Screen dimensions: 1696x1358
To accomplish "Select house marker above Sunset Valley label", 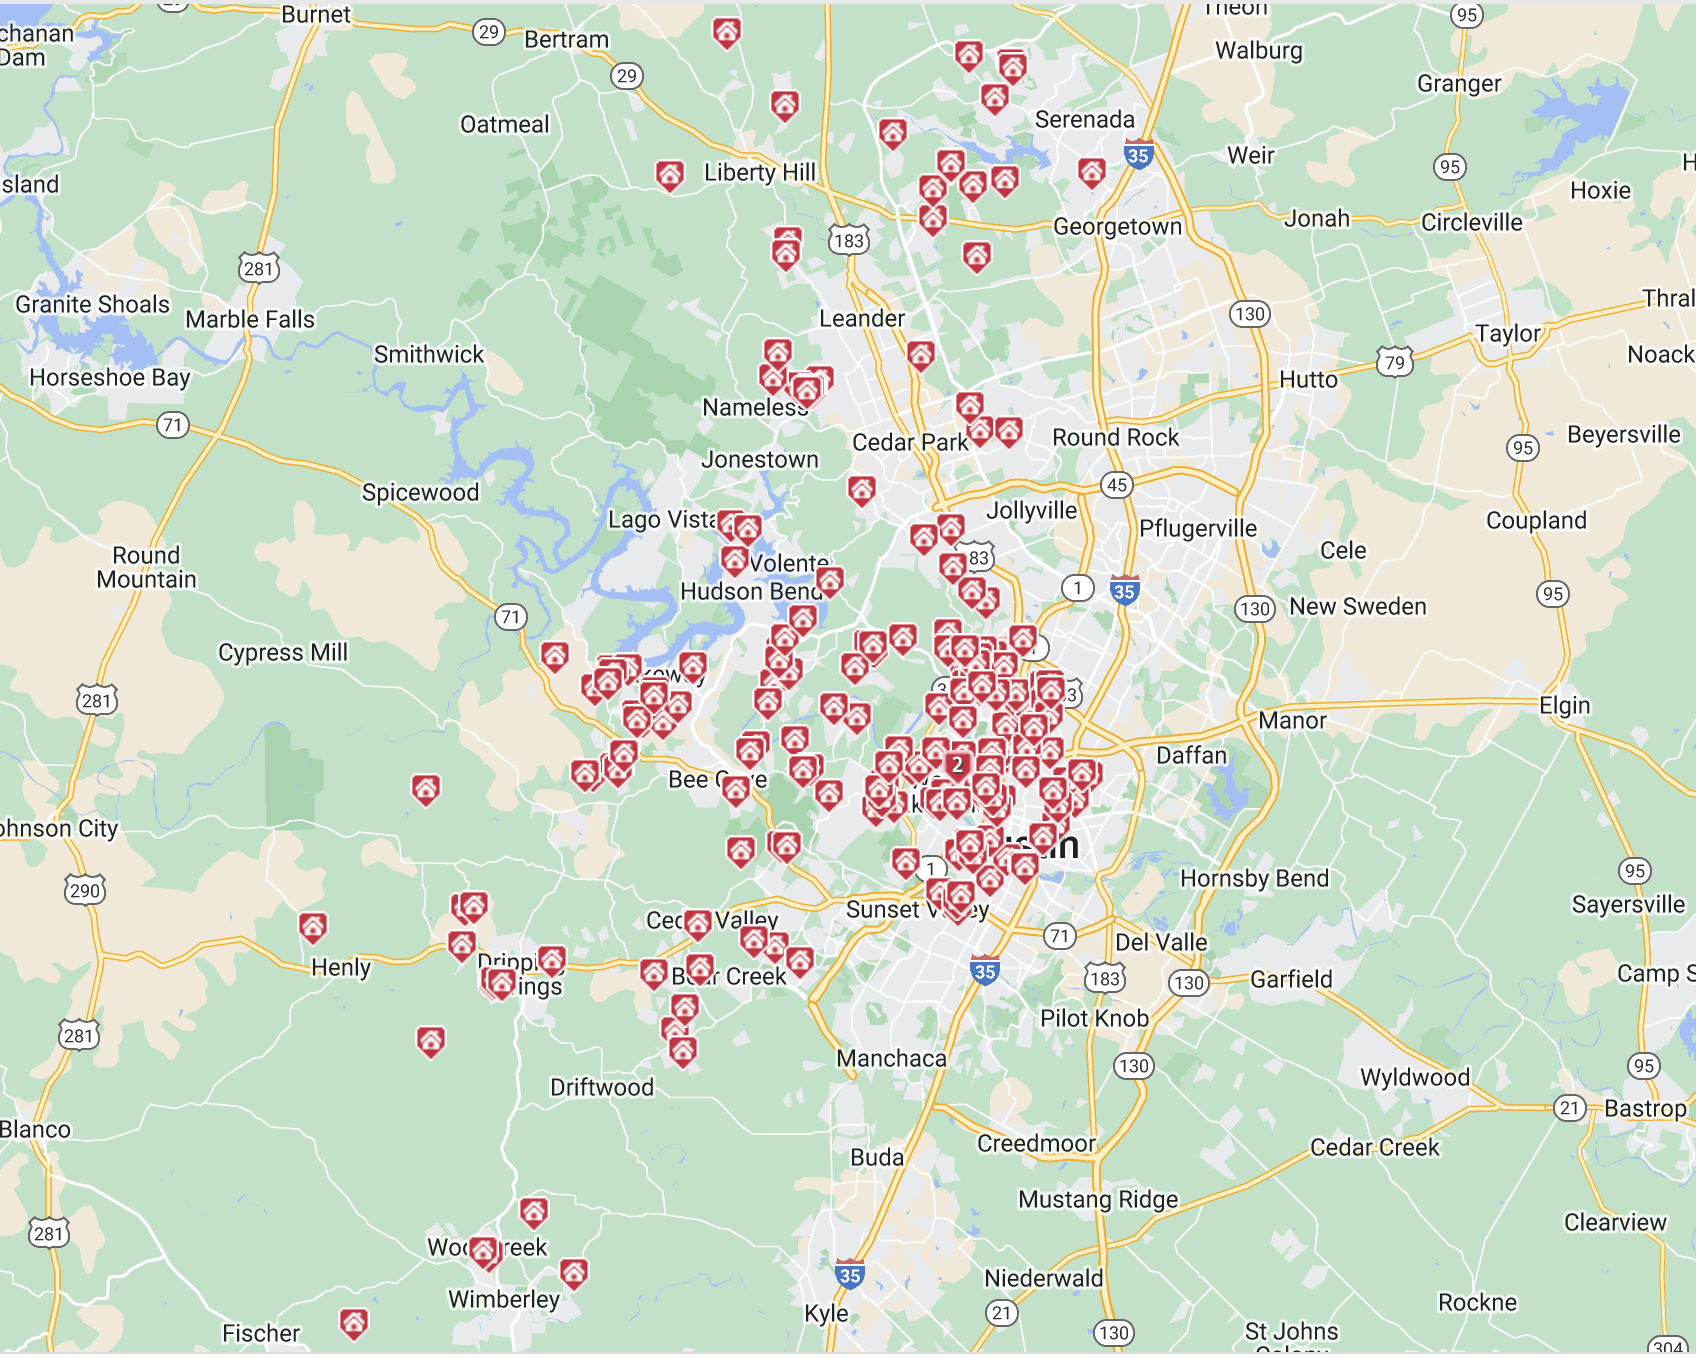I will click(906, 863).
